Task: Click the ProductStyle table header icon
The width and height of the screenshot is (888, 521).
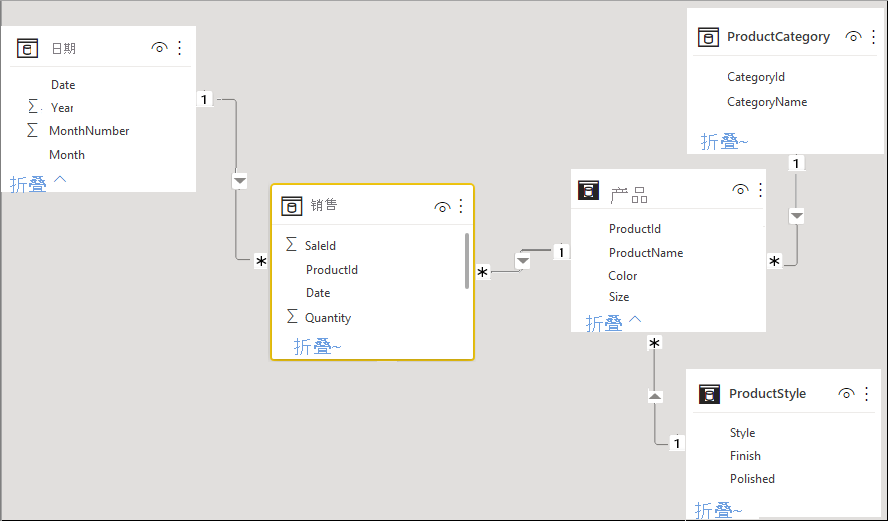Action: pos(709,394)
